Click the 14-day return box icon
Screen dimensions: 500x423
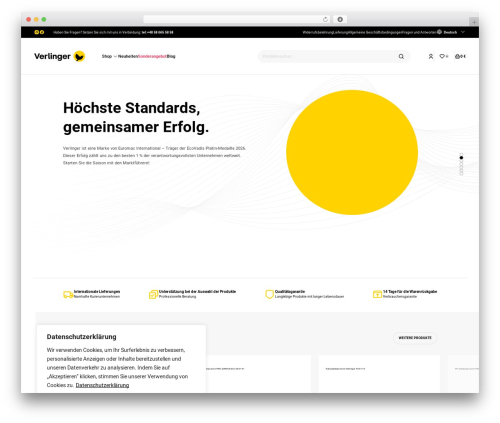click(x=377, y=294)
